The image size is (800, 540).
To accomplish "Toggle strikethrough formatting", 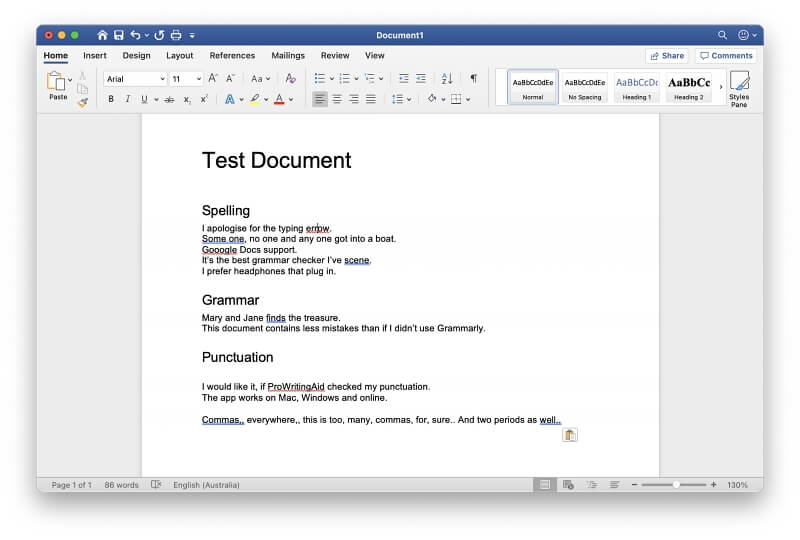I will [169, 100].
